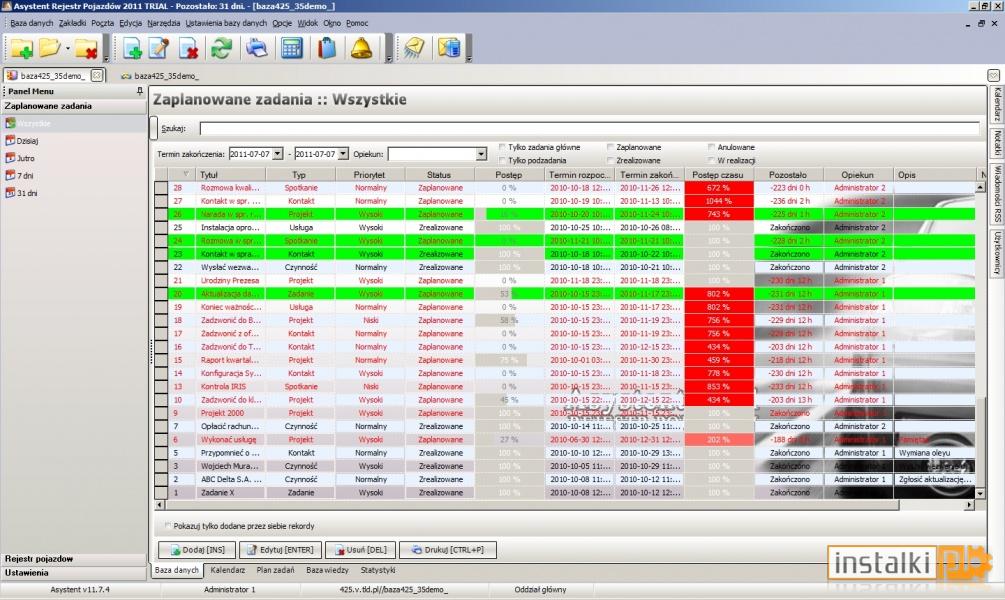Select Wszystkie in planned tasks list
Image resolution: width=1005 pixels, height=600 pixels.
pyautogui.click(x=74, y=123)
